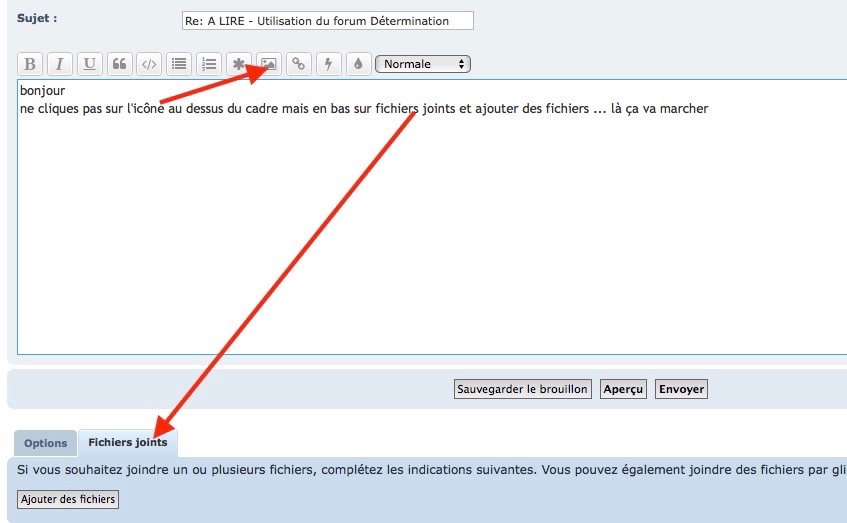This screenshot has width=847, height=523.
Task: Add a list item asterisk
Action: [x=239, y=64]
